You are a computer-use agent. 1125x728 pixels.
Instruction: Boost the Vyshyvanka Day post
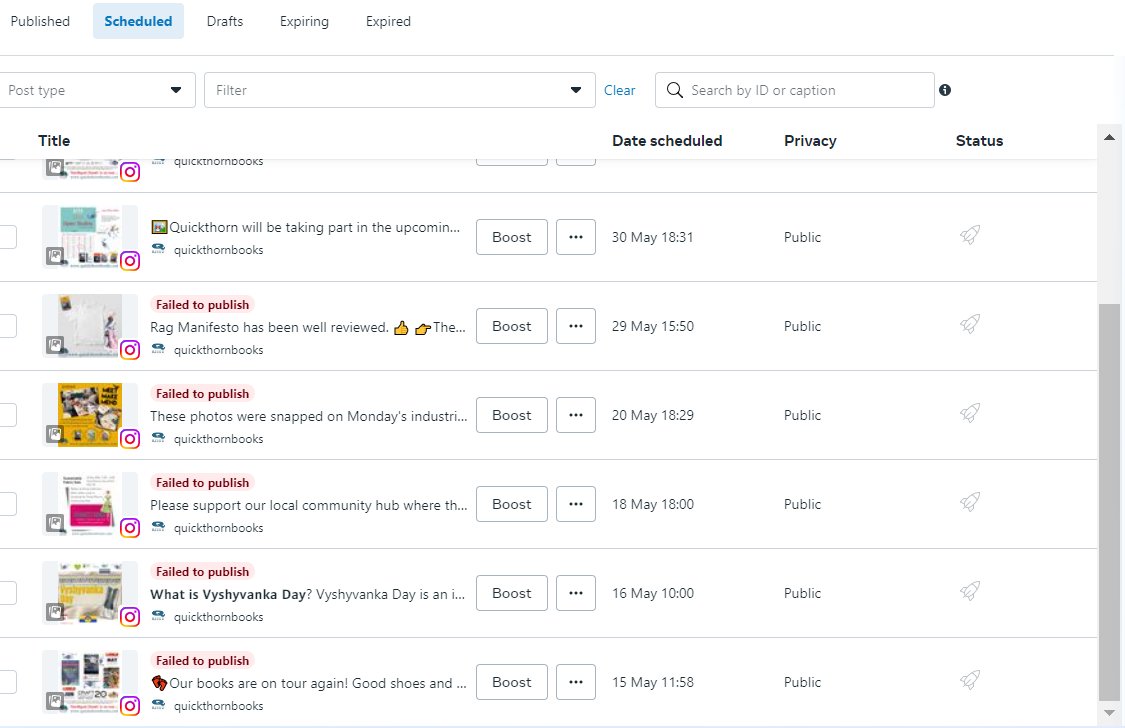(x=512, y=592)
